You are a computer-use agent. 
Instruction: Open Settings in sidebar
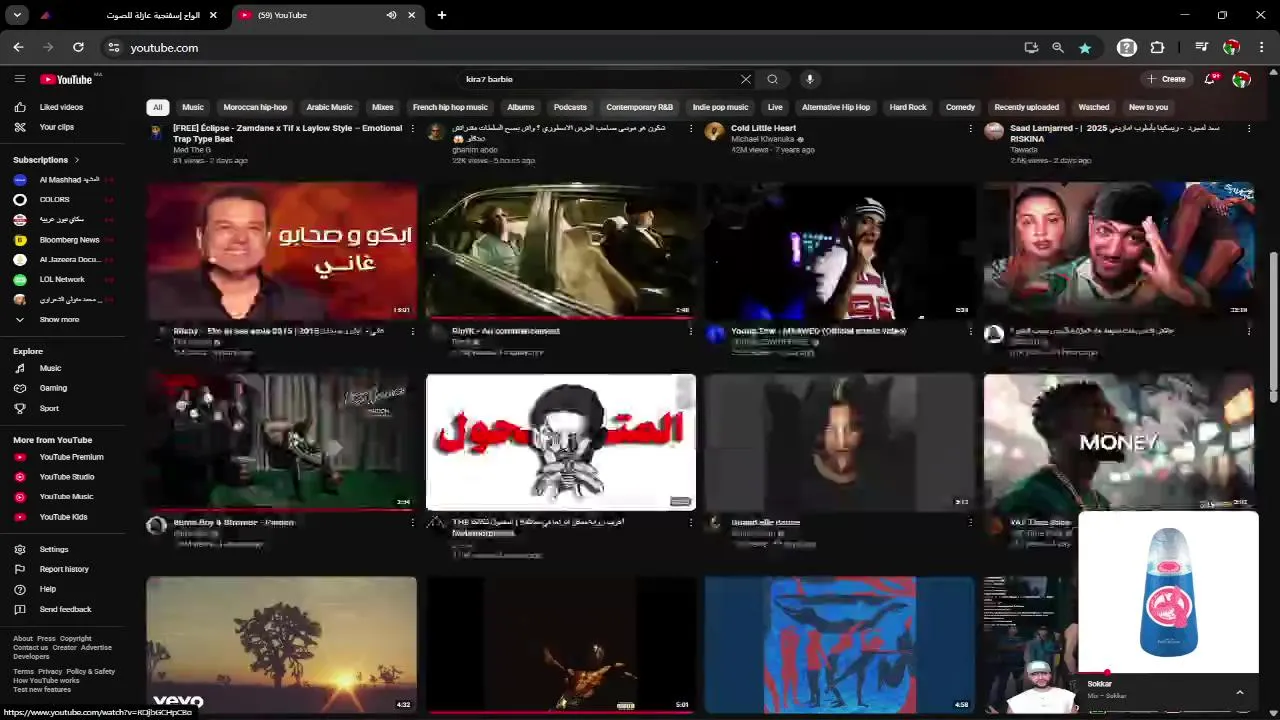[x=56, y=549]
